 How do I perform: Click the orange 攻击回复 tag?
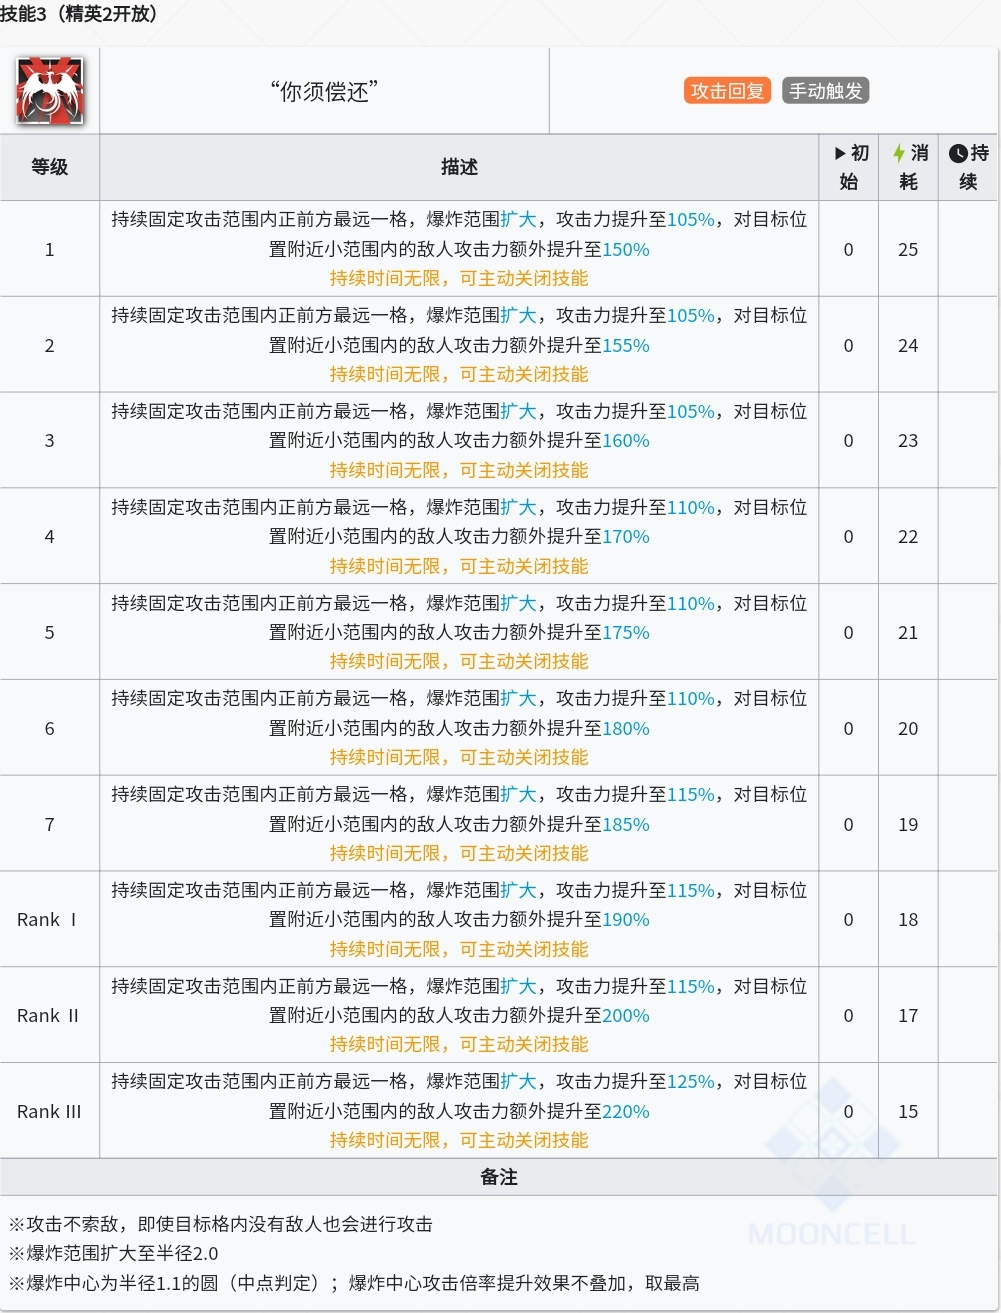(x=728, y=91)
